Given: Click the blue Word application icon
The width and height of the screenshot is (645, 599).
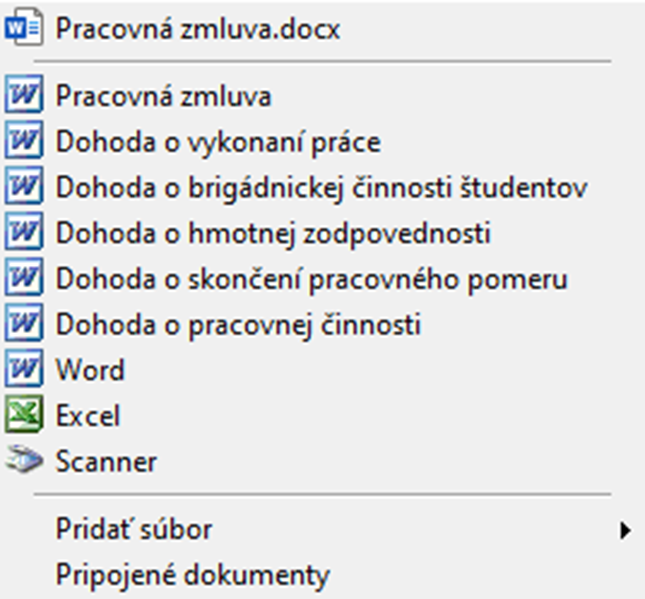Looking at the screenshot, I should pyautogui.click(x=23, y=368).
